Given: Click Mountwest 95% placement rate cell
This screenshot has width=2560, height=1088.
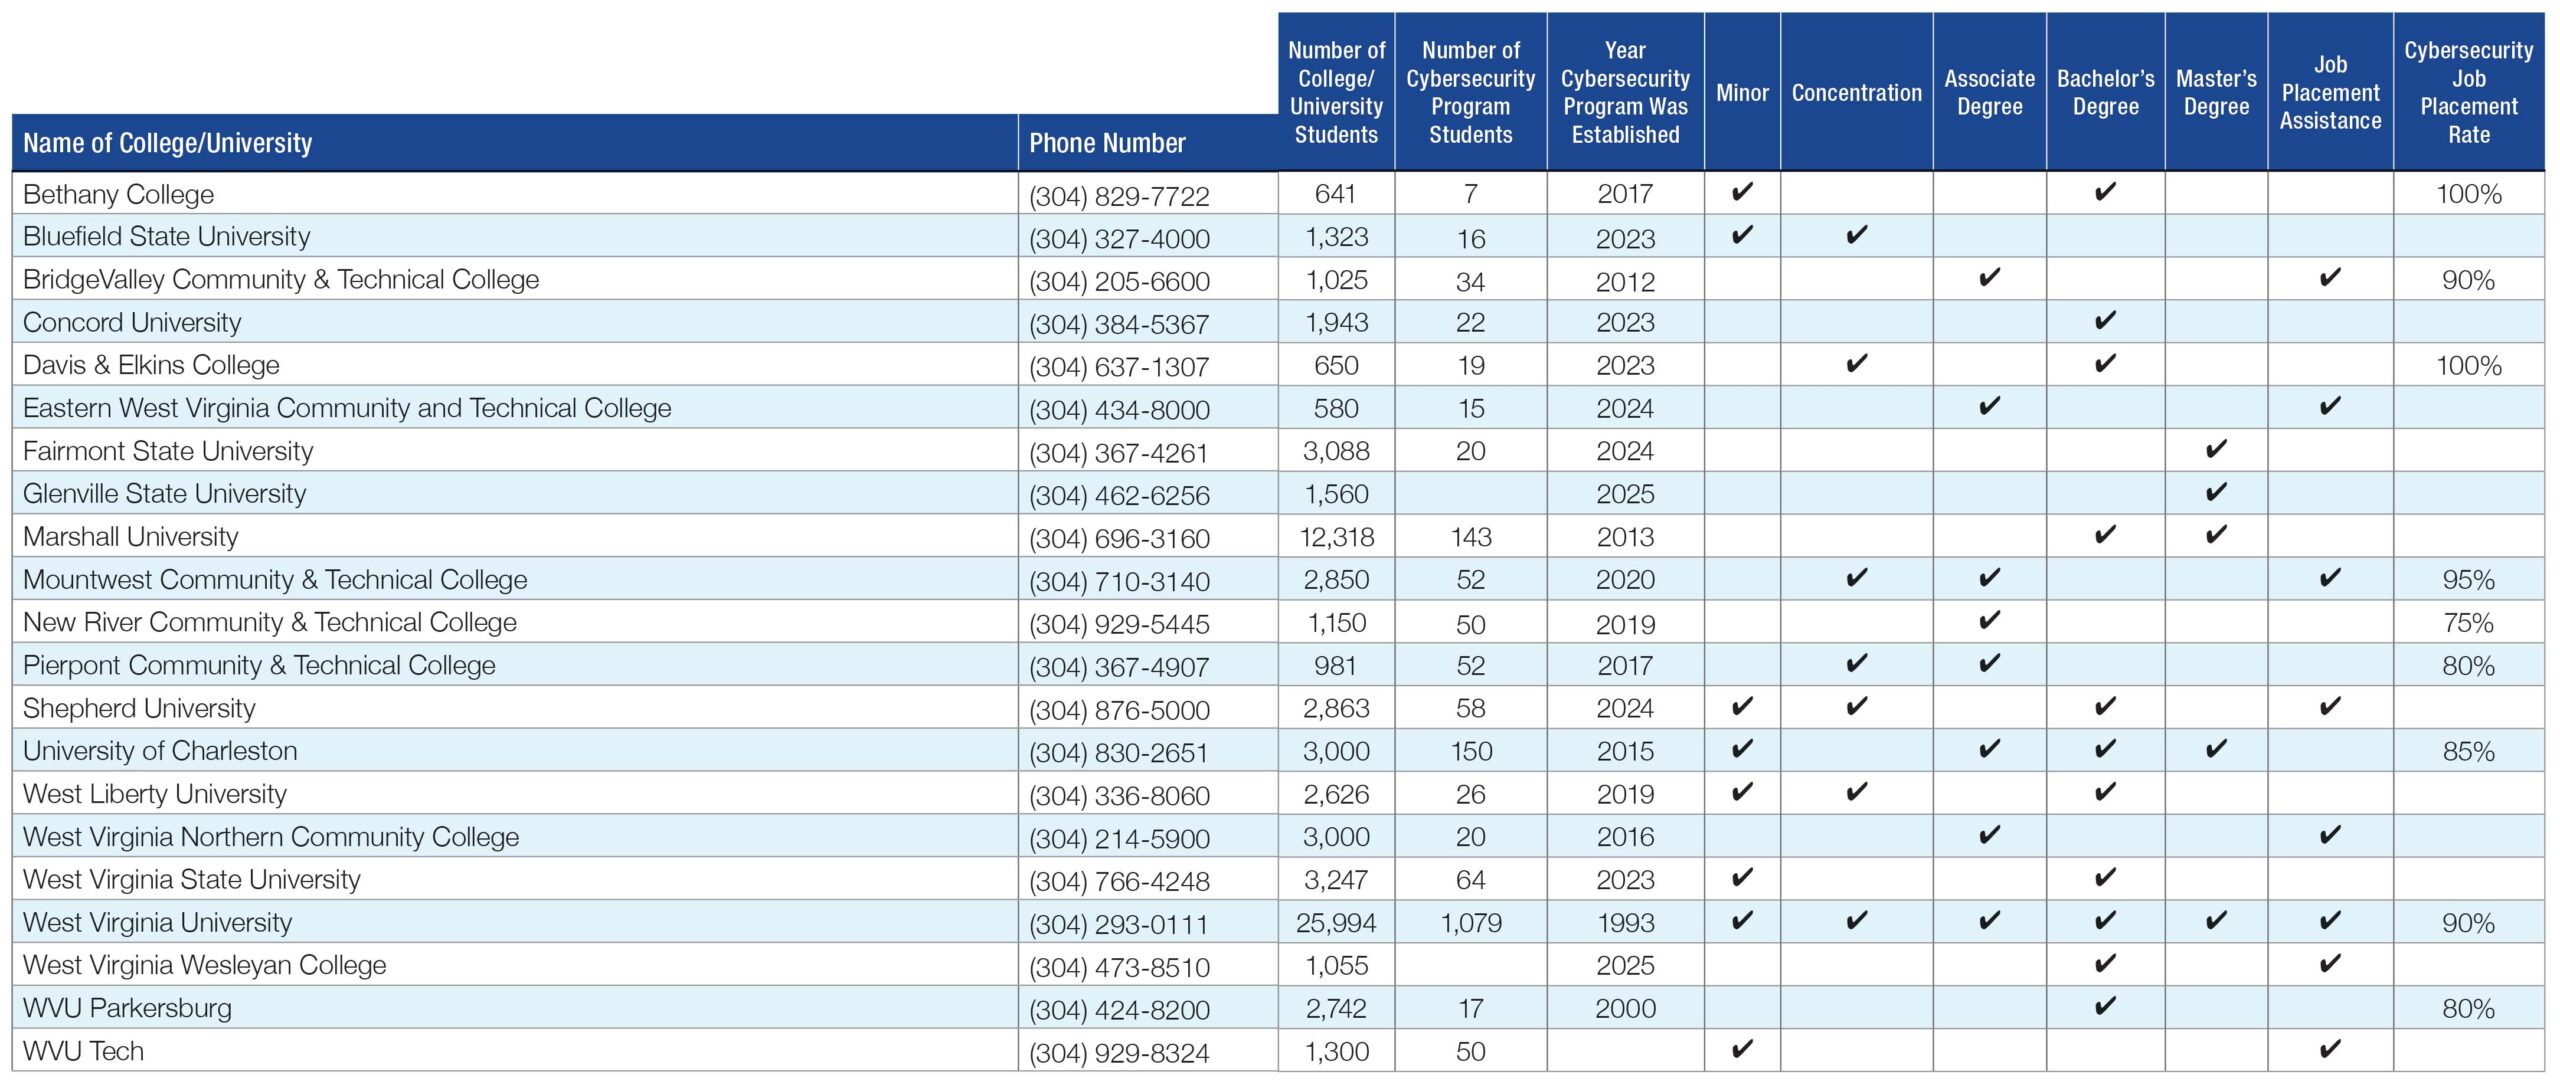Looking at the screenshot, I should 2467,580.
